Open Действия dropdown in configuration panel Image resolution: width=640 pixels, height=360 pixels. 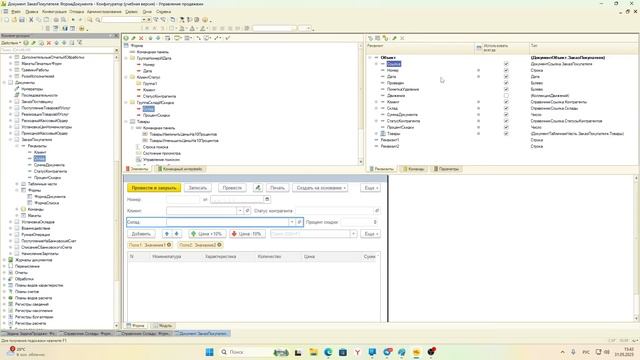pos(11,42)
